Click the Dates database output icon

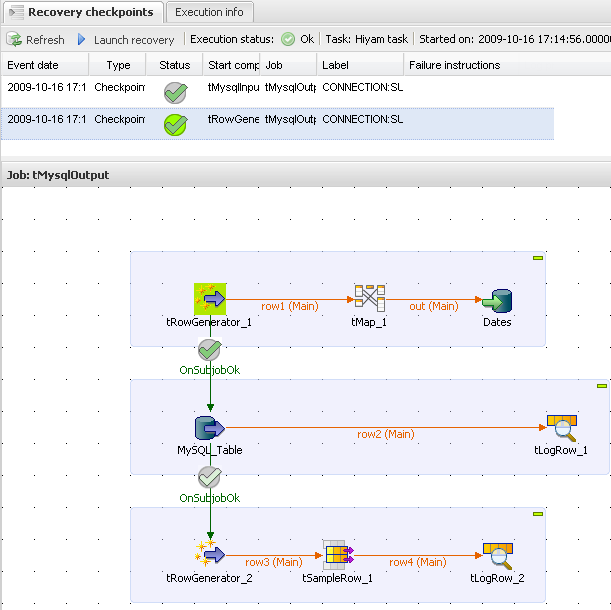coord(496,300)
